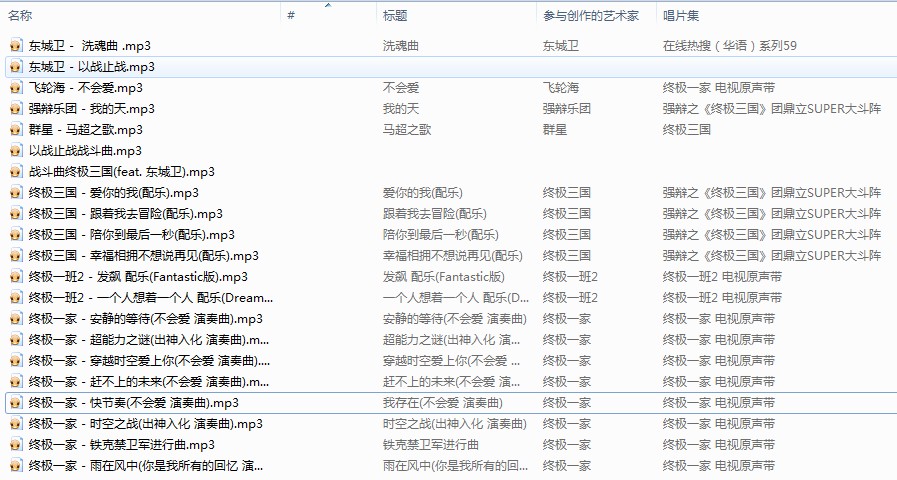Click title cell 我的天
Viewport: 897px width, 480px height.
[x=400, y=109]
